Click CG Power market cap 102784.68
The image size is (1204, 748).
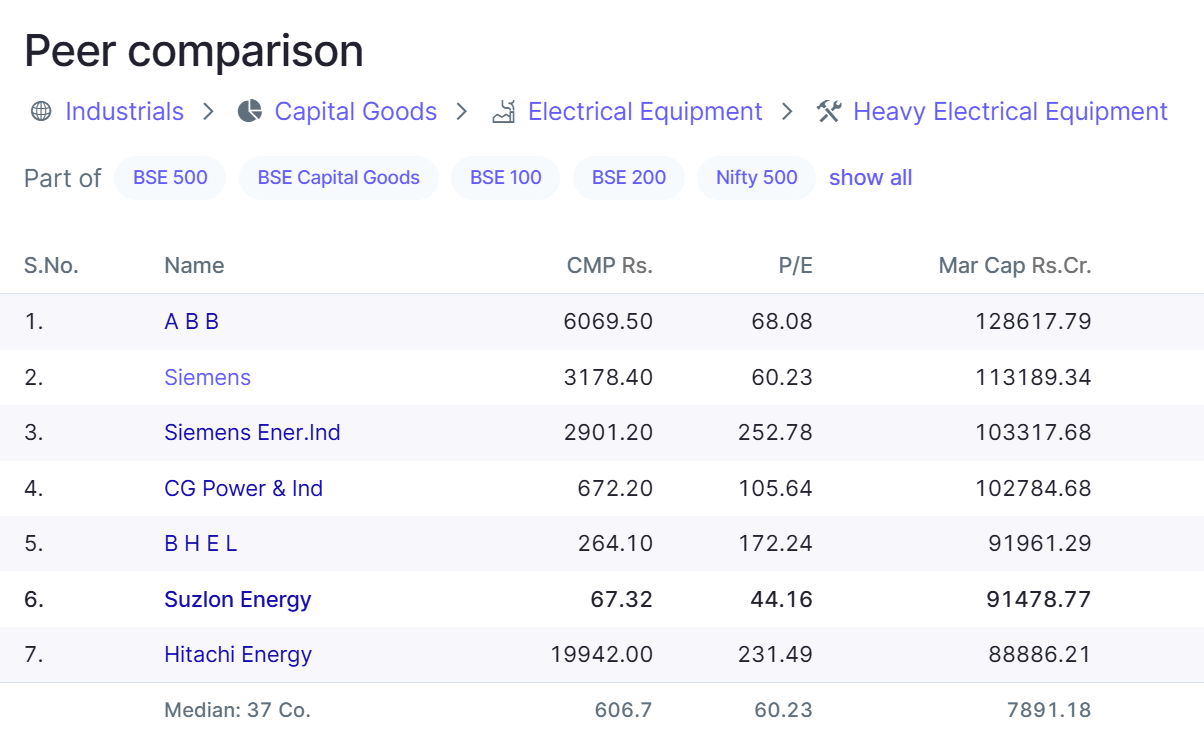1033,489
